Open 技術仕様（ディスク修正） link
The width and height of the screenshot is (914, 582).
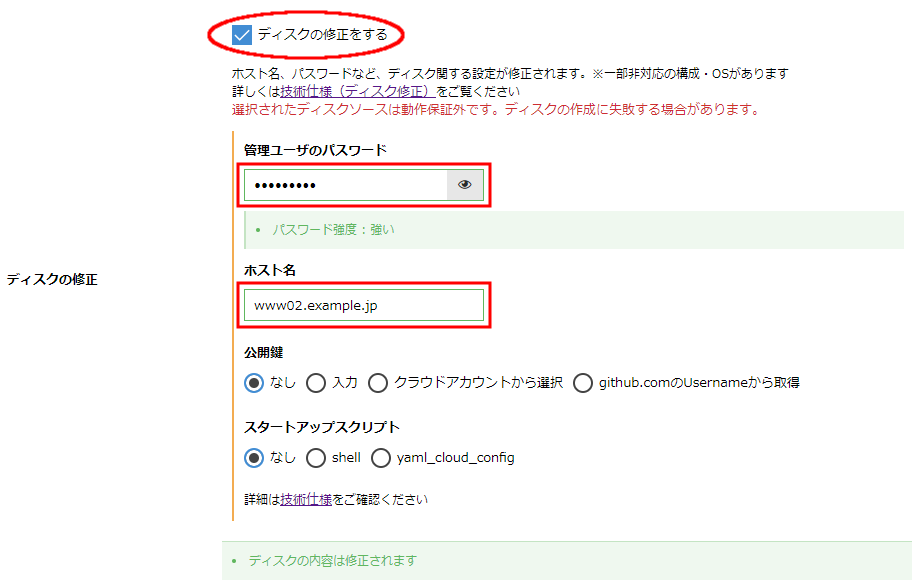tap(358, 91)
